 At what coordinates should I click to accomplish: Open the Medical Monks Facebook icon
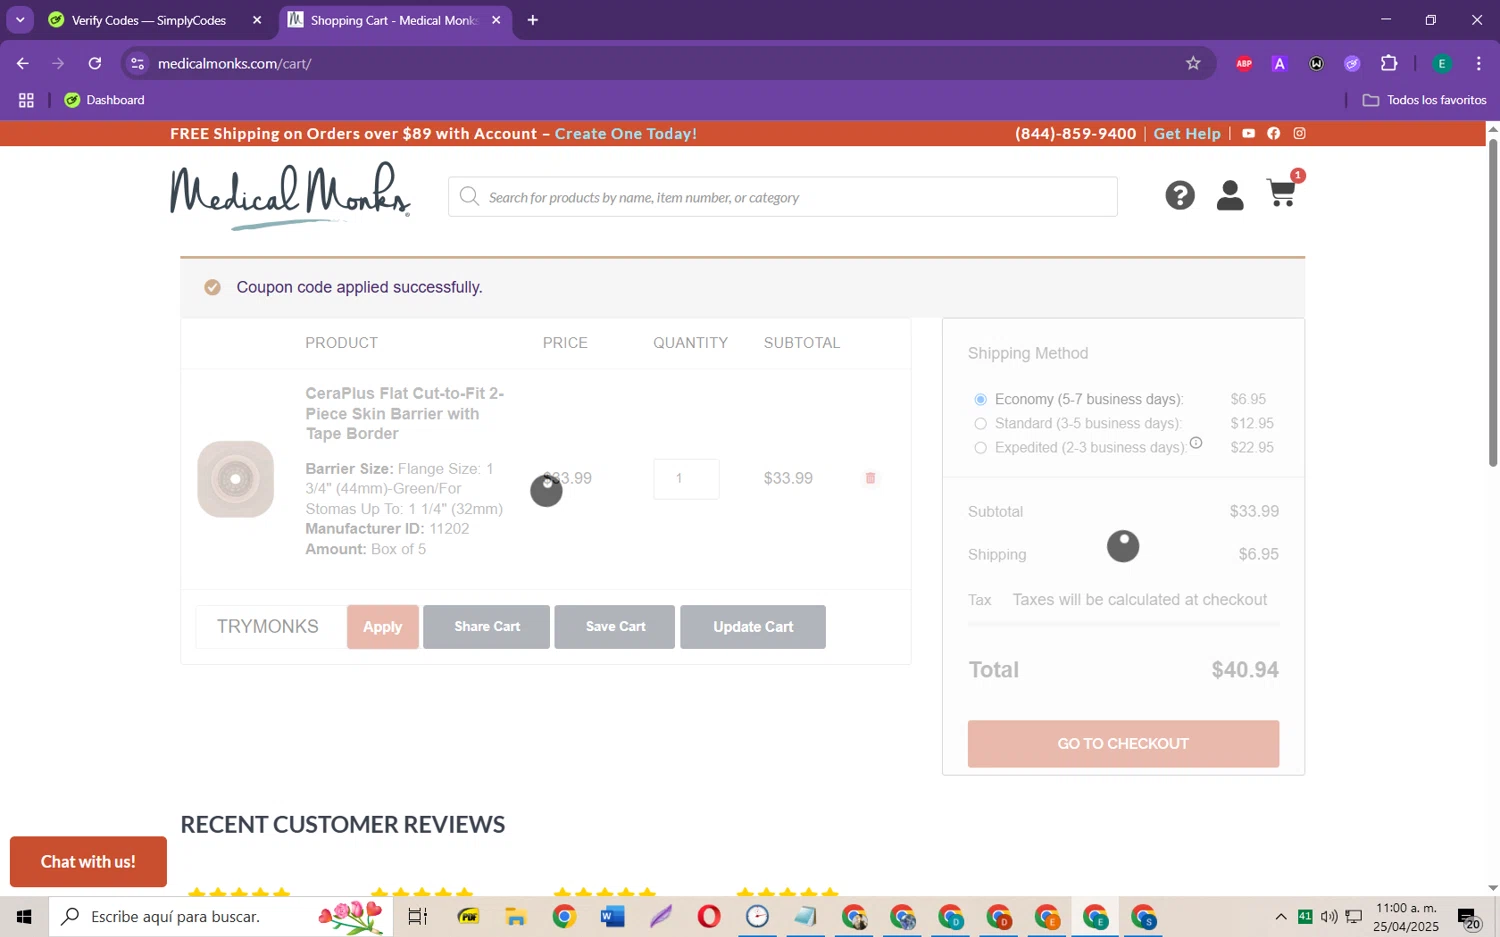(1274, 133)
